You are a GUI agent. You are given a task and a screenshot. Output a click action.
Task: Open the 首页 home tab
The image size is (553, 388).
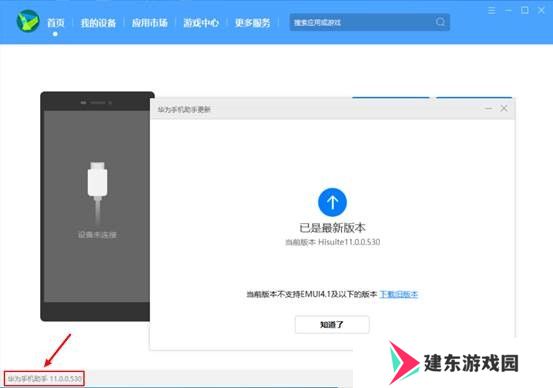(x=56, y=23)
